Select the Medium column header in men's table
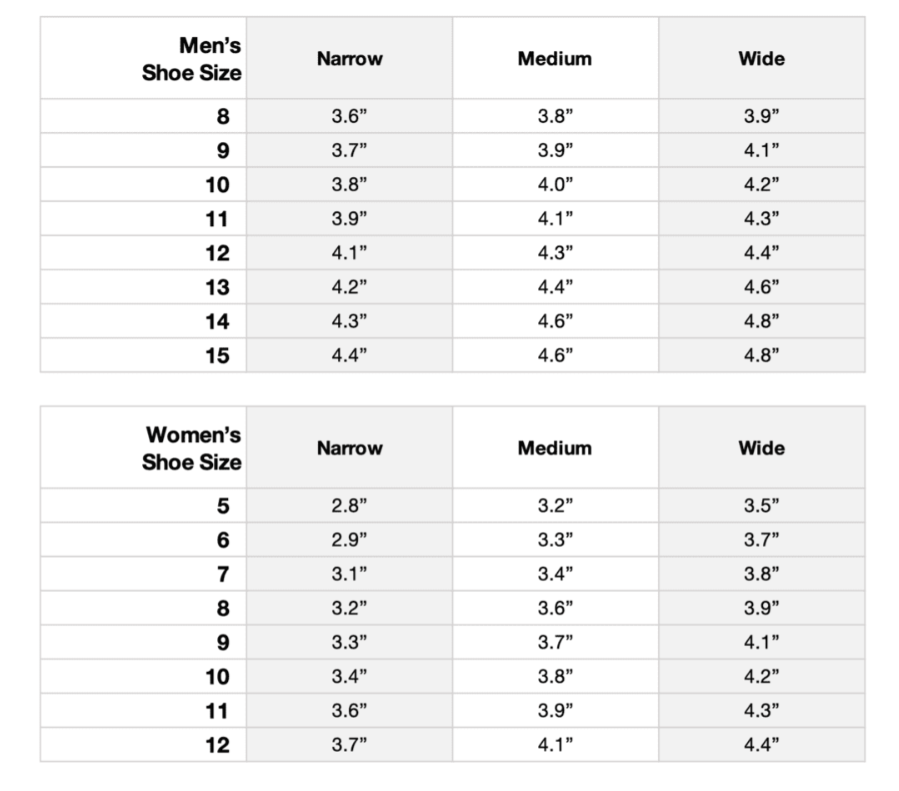 (554, 59)
